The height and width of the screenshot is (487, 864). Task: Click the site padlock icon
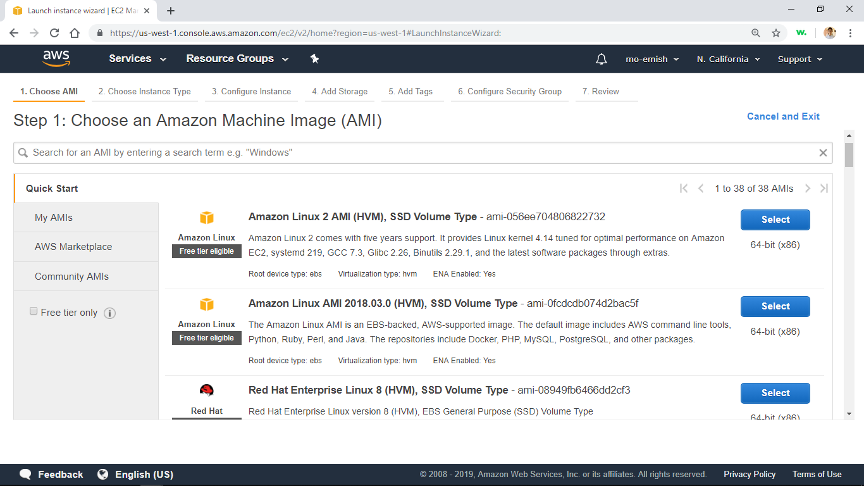pos(100,33)
